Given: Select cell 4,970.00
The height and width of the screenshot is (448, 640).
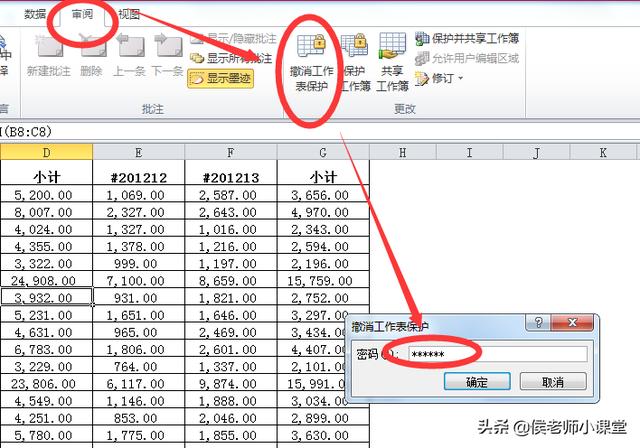Looking at the screenshot, I should tap(323, 212).
